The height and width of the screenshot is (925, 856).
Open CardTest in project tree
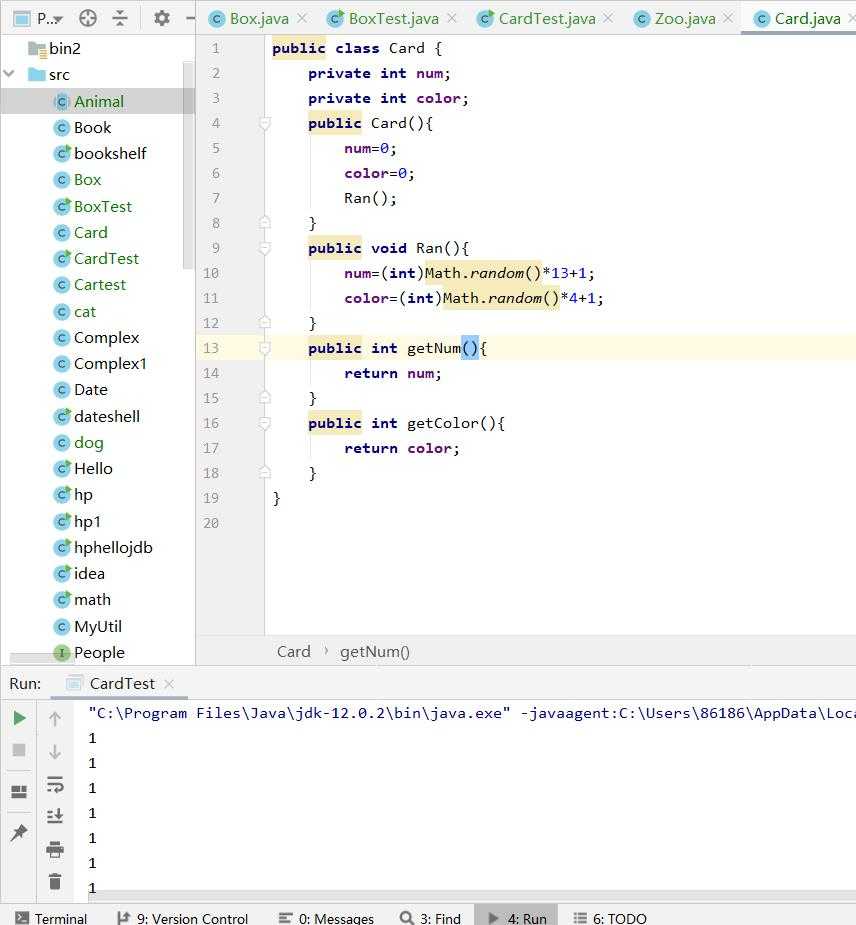pos(97,258)
